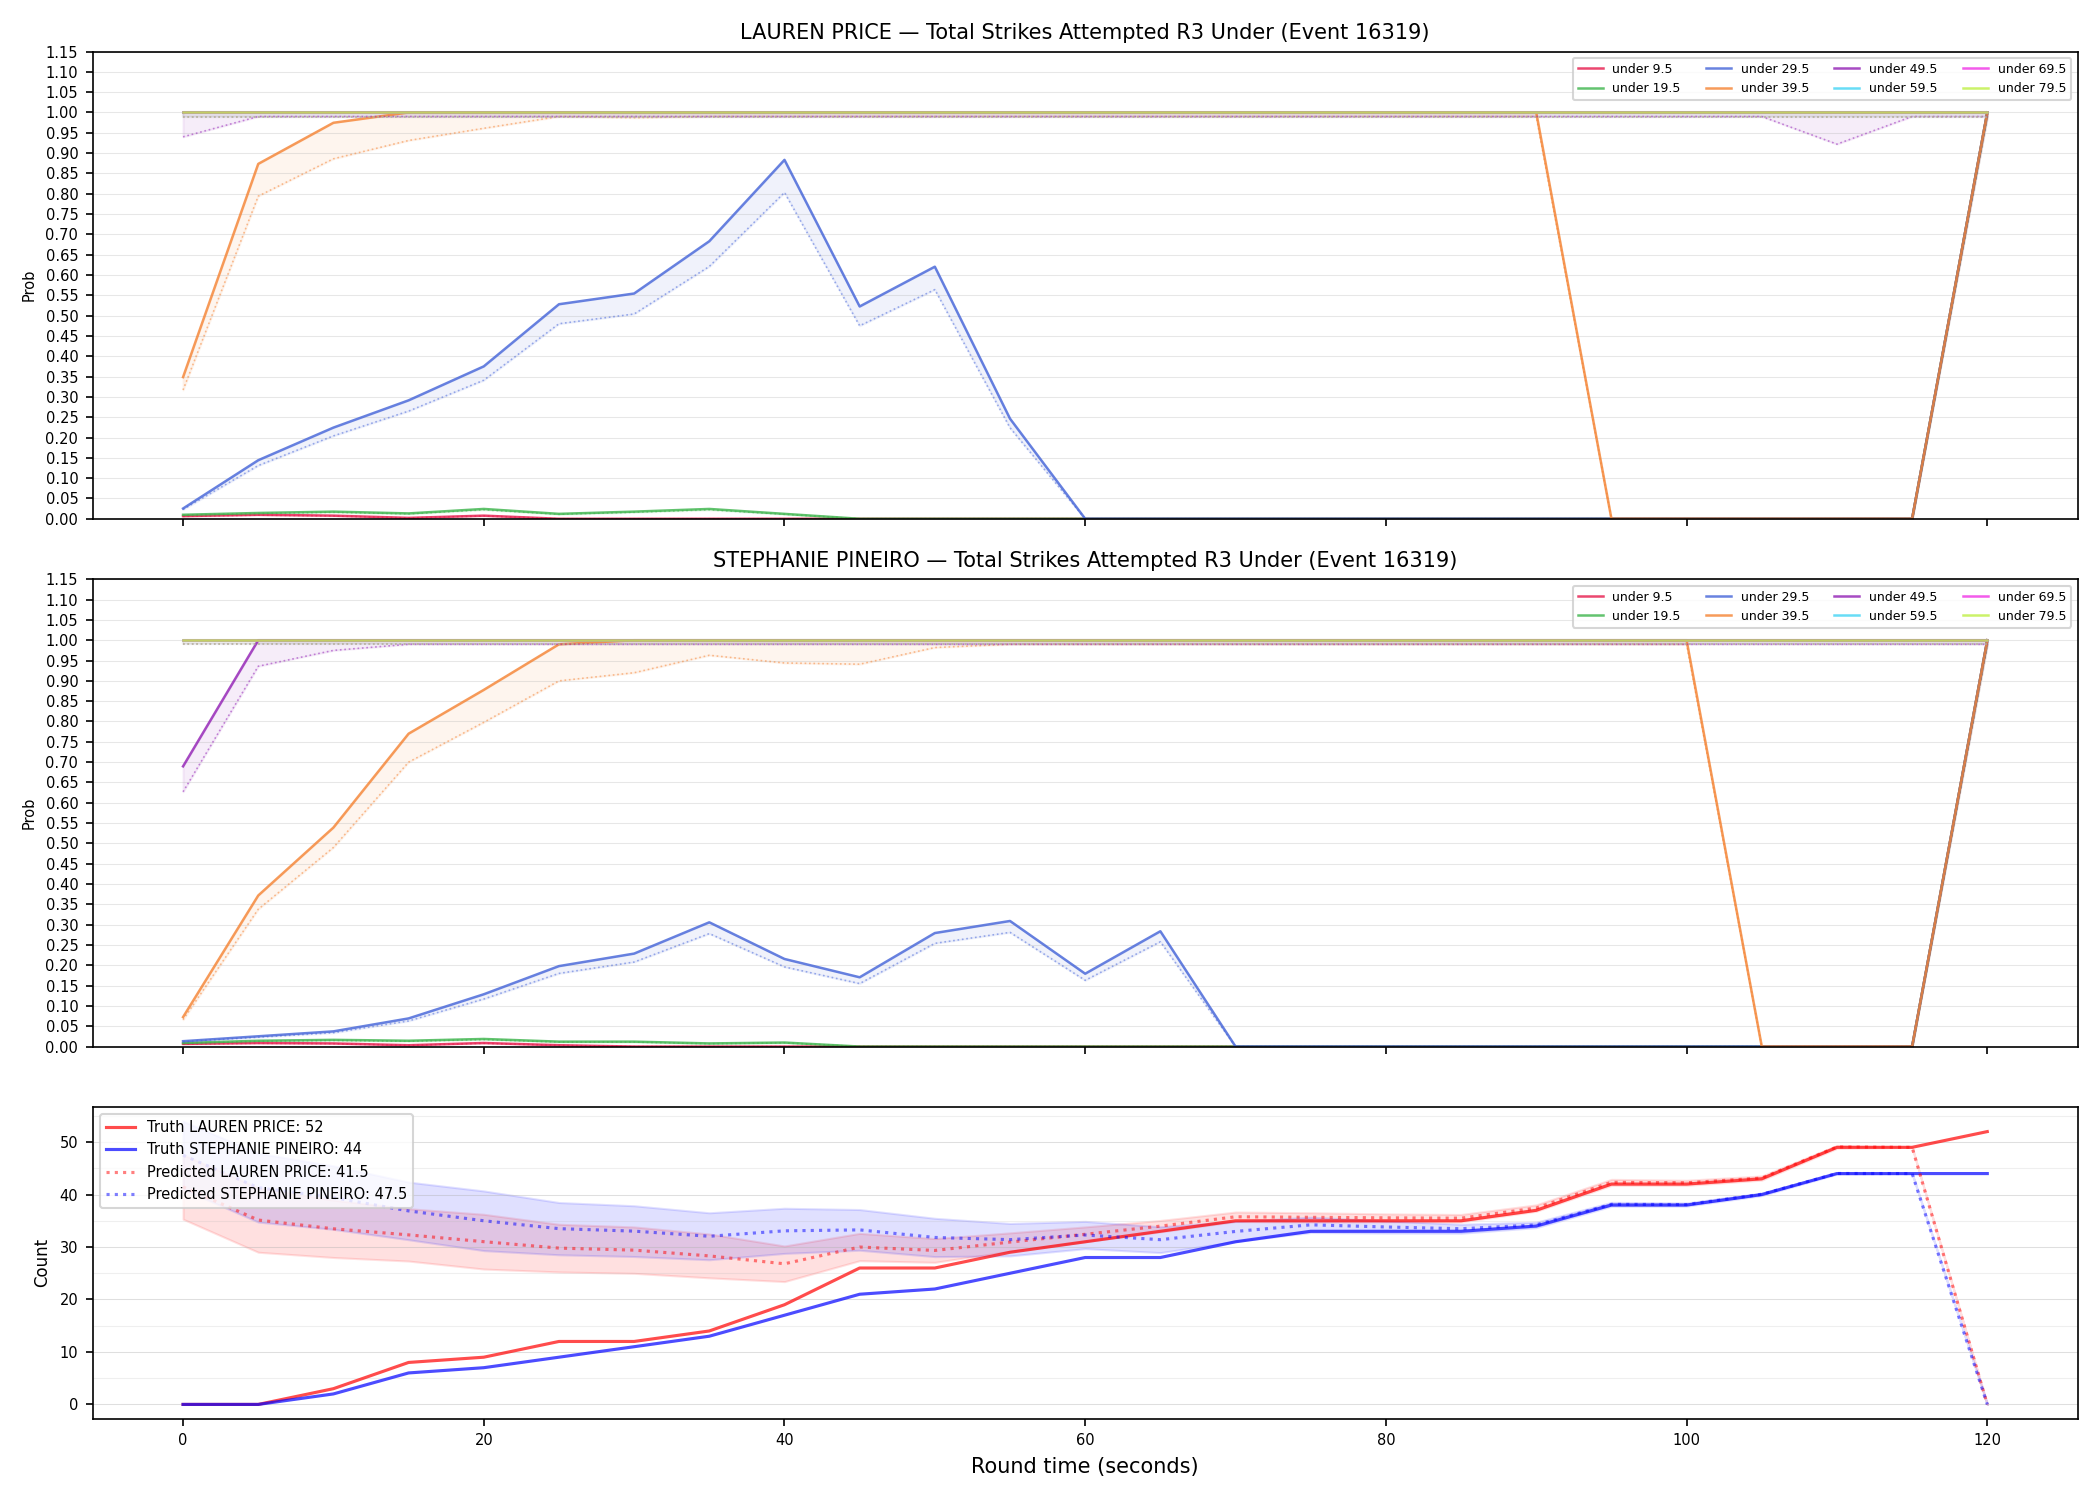Click the Count axis tick label 50

pyautogui.click(x=69, y=1142)
